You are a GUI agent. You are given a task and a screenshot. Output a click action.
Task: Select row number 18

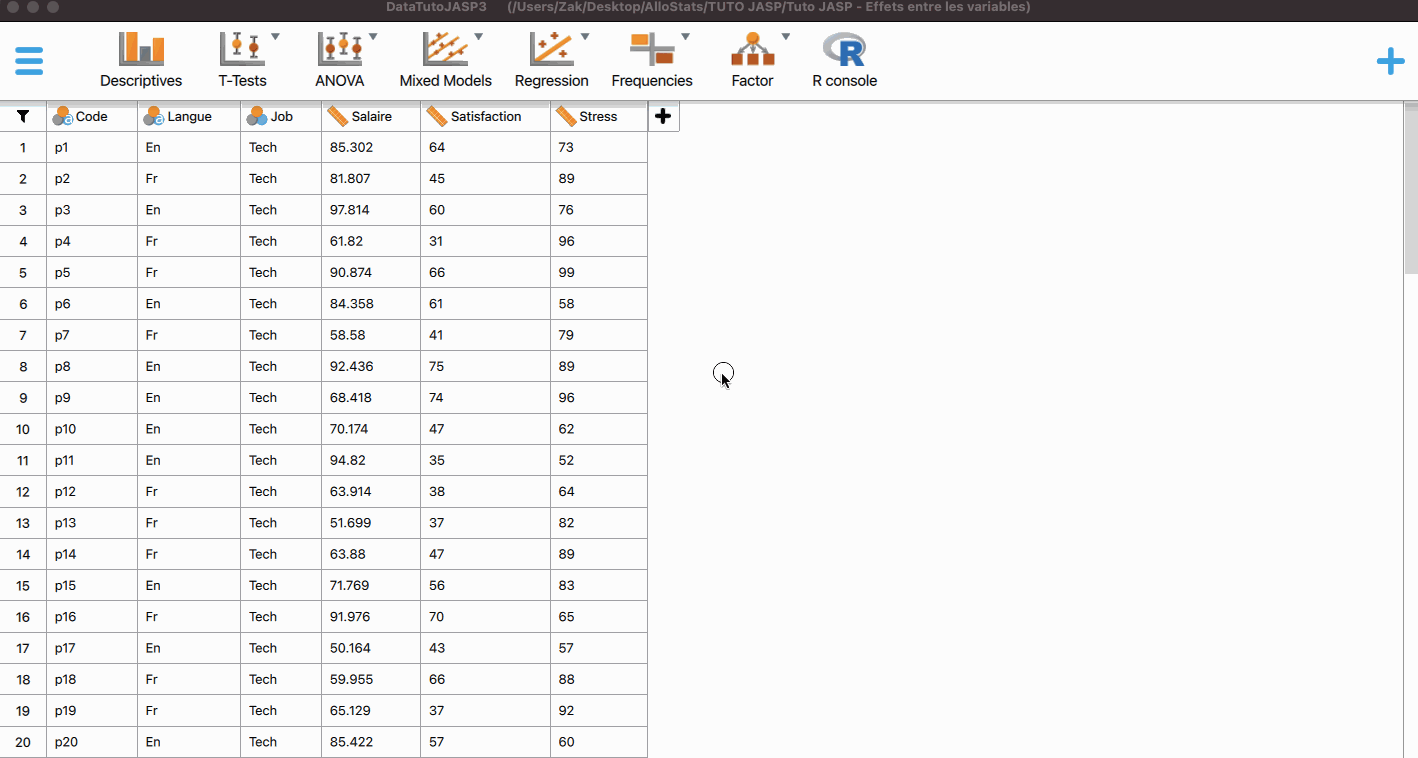click(23, 679)
